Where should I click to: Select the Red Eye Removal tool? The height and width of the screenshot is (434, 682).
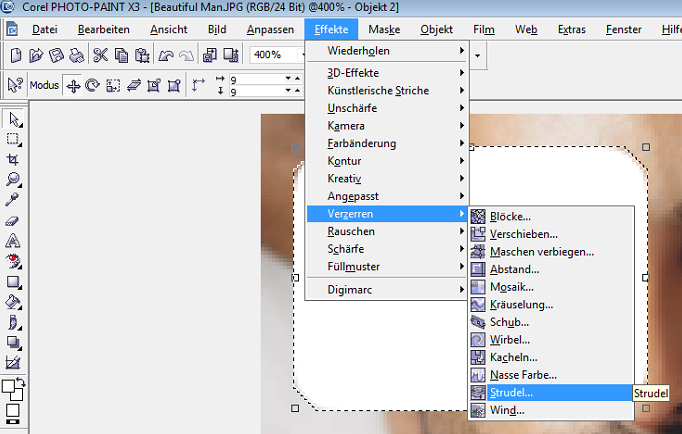tap(13, 261)
